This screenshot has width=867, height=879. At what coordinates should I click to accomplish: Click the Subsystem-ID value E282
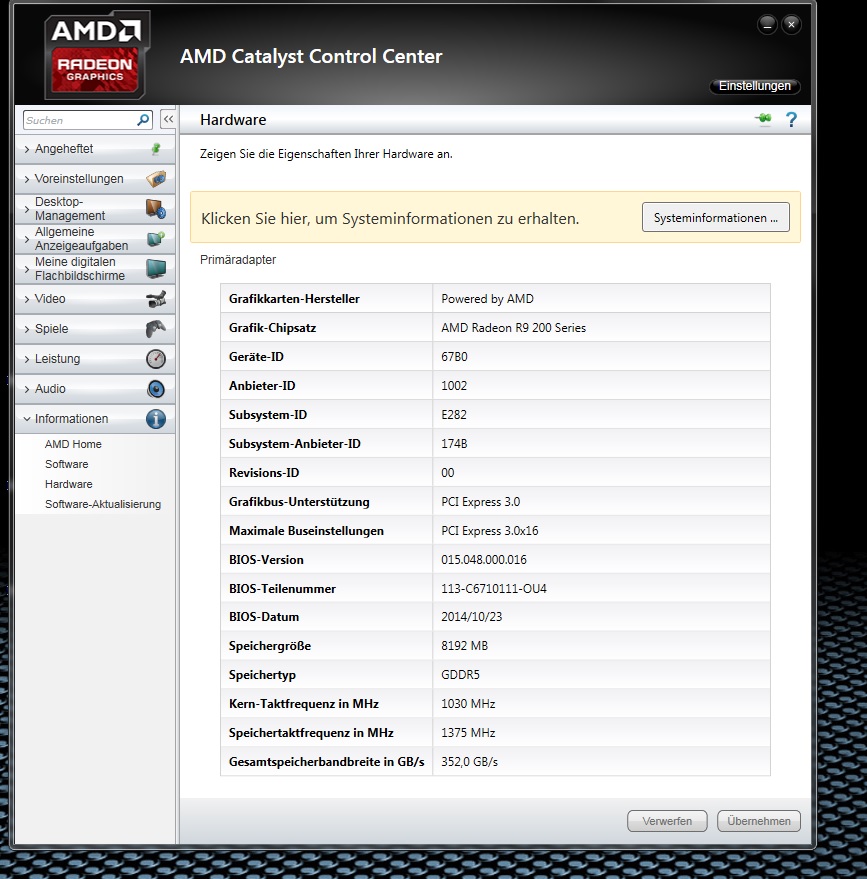[x=454, y=415]
